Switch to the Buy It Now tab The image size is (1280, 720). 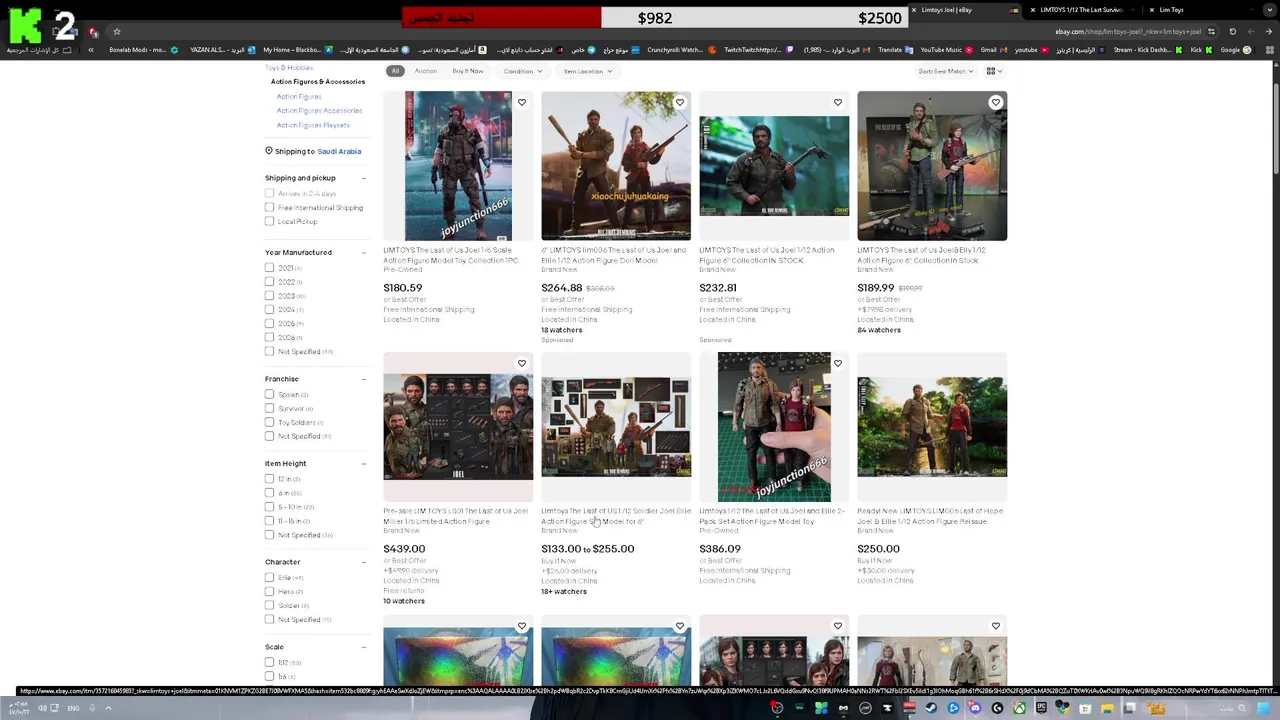pos(467,71)
